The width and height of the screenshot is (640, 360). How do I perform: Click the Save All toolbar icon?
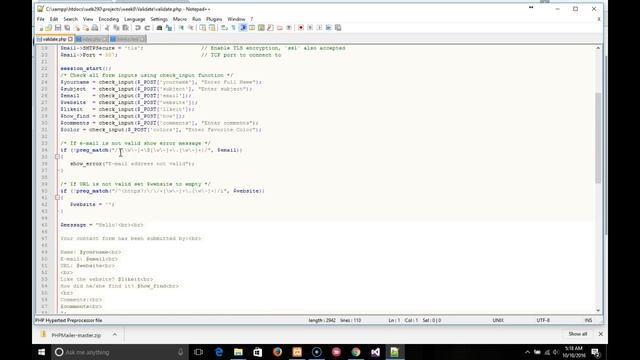(67, 28)
